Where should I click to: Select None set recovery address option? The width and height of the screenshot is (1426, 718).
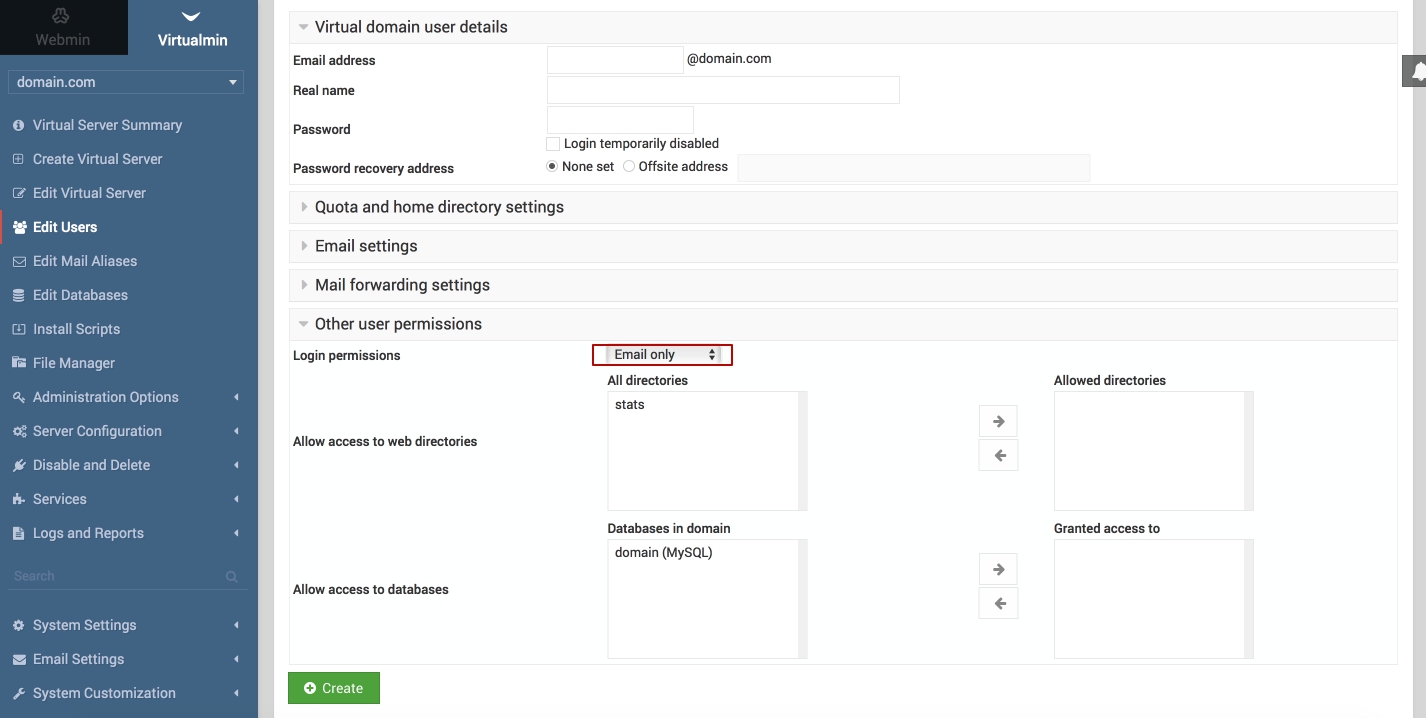click(552, 167)
